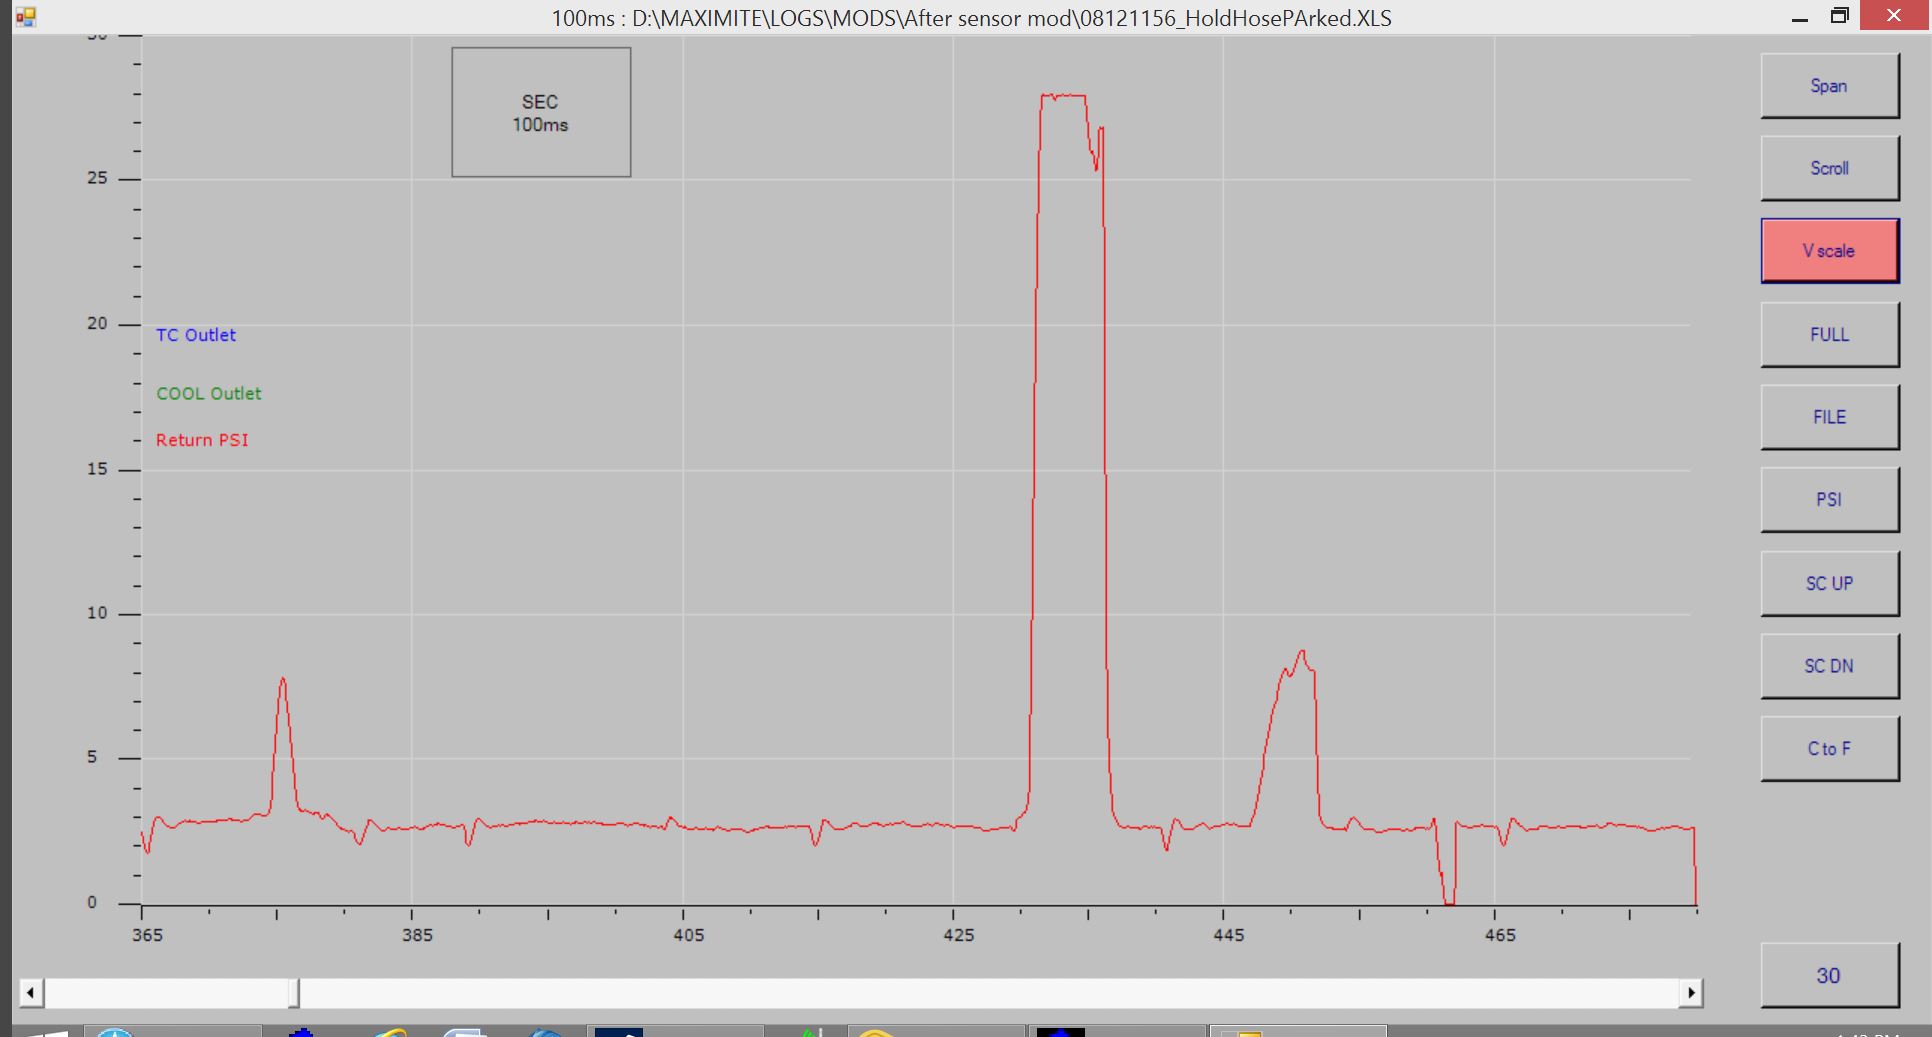Scale up with SC UP button
The height and width of the screenshot is (1037, 1932).
click(x=1829, y=583)
